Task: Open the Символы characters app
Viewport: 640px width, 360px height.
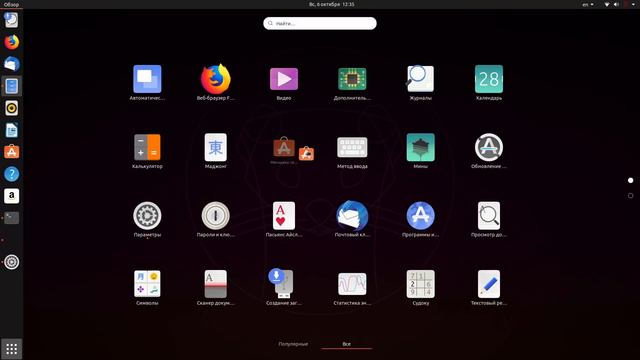Action: [147, 284]
